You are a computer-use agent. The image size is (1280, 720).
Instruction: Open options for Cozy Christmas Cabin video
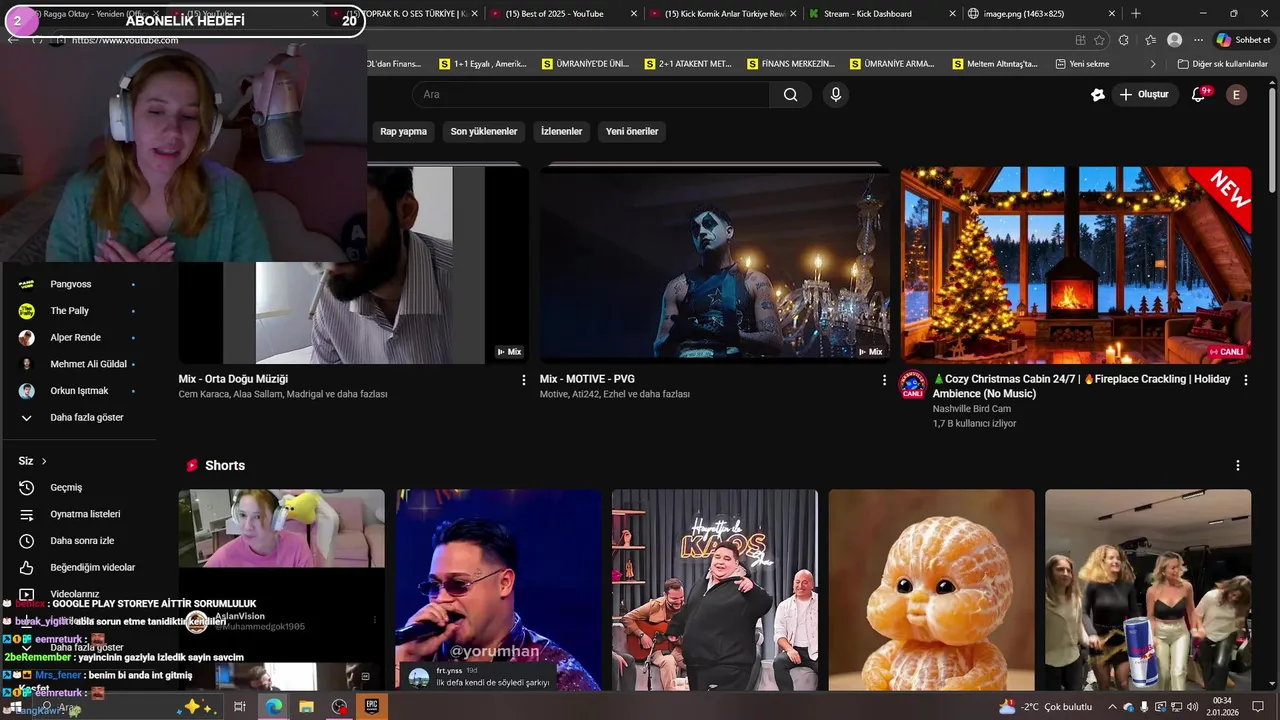pyautogui.click(x=1245, y=380)
